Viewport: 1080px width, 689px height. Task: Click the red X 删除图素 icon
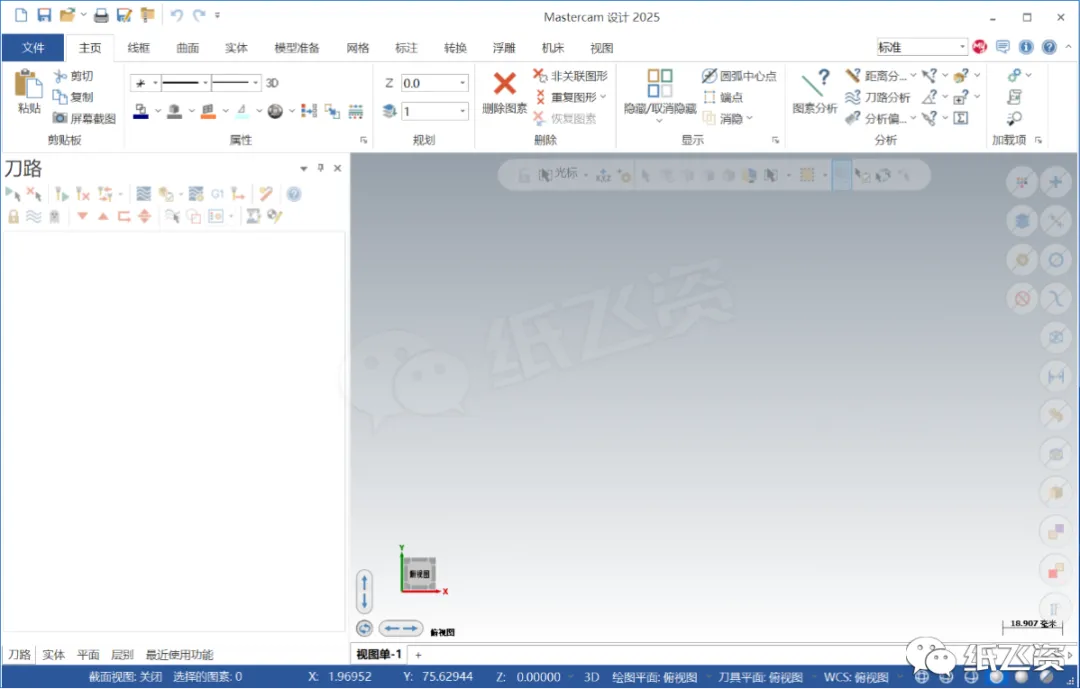(x=505, y=84)
